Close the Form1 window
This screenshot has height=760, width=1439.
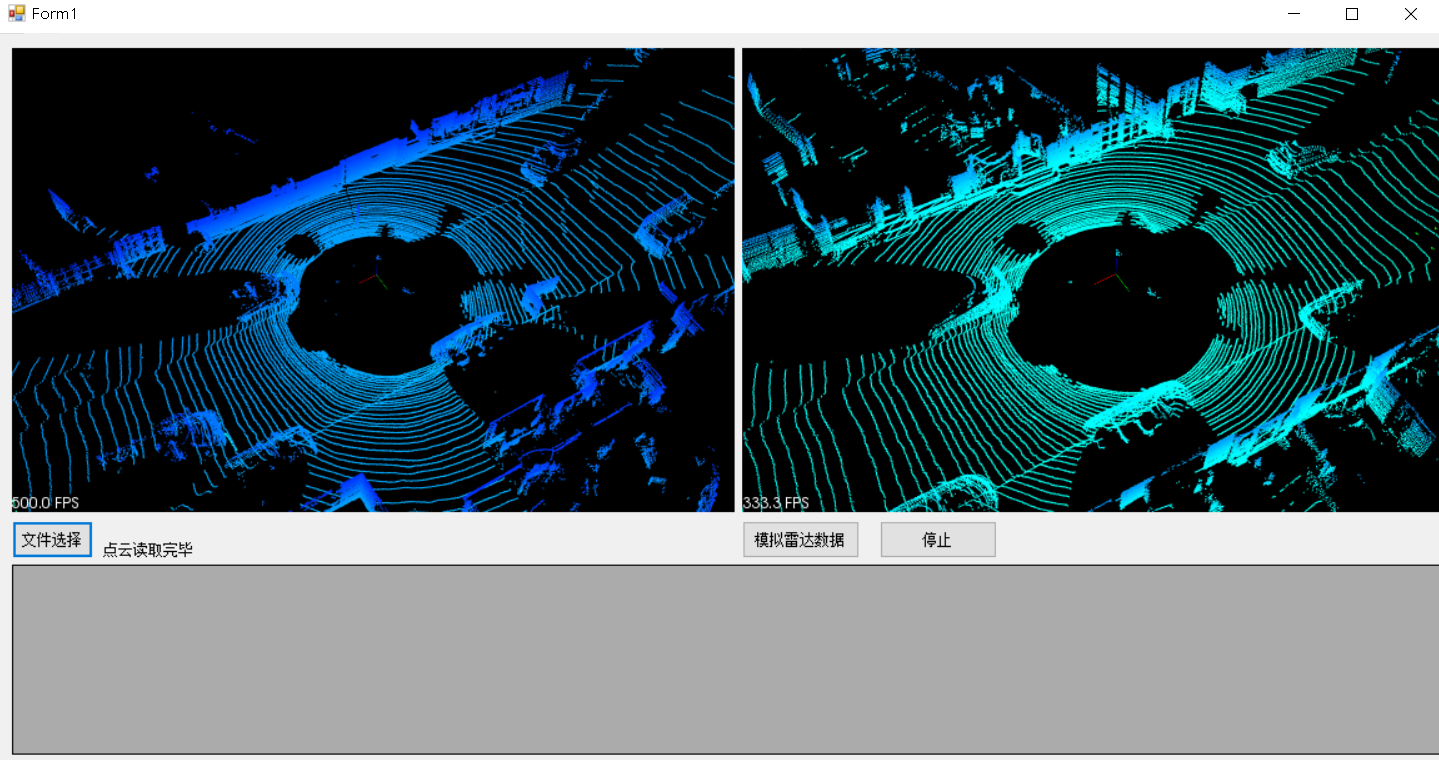(1410, 14)
